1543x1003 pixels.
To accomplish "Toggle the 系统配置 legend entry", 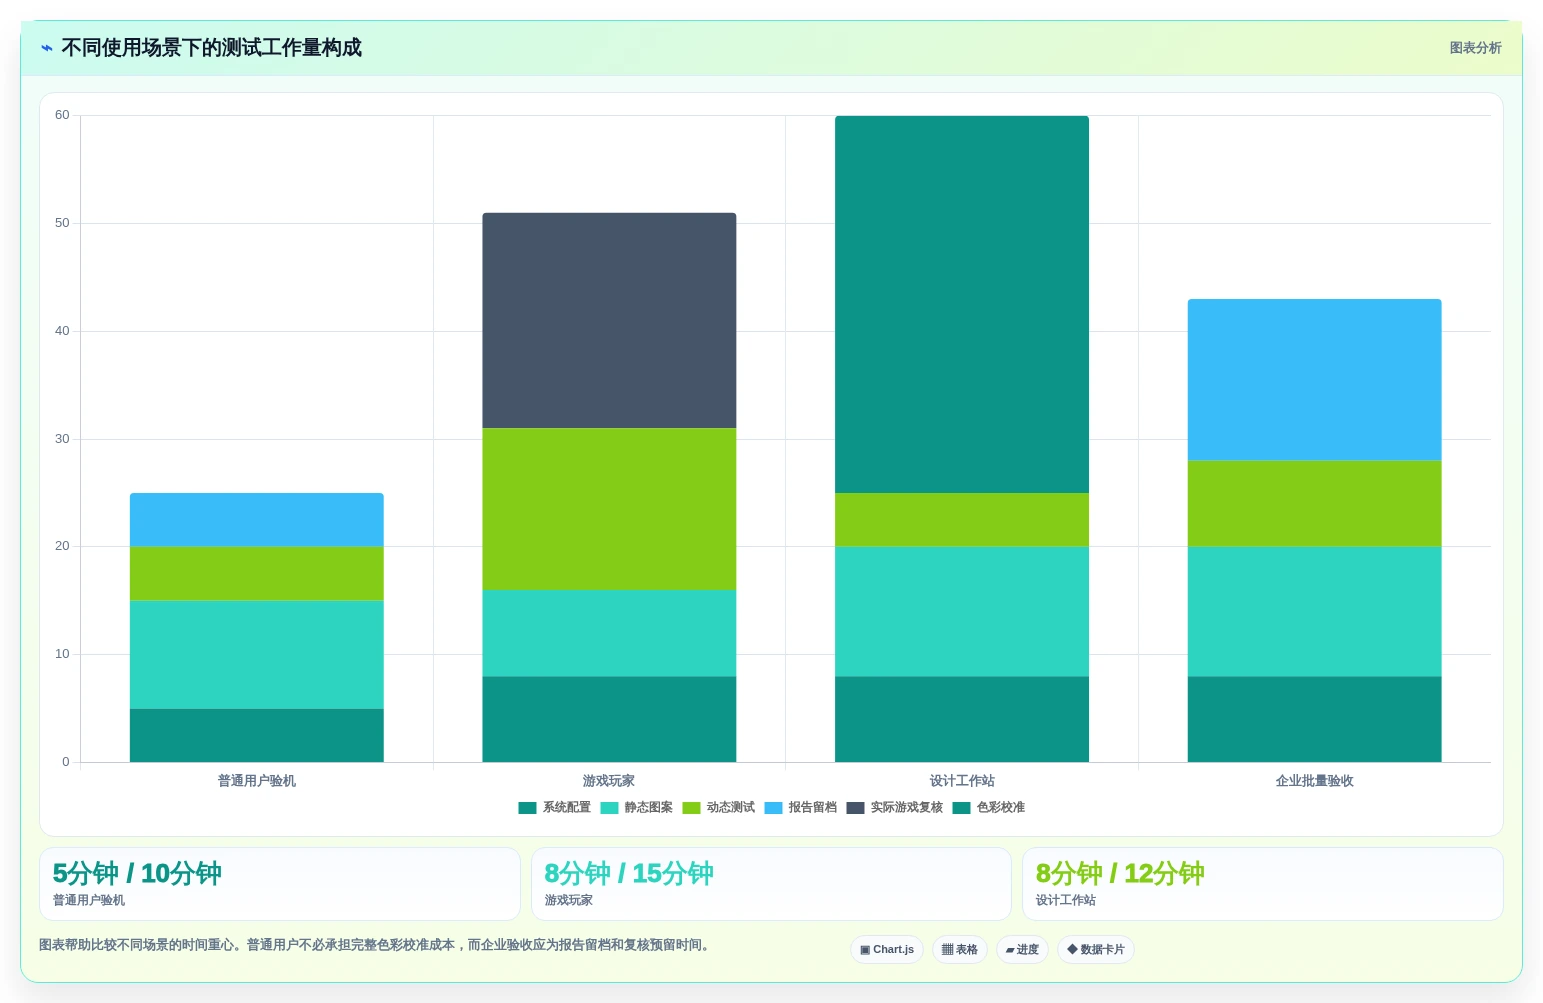I will [554, 808].
